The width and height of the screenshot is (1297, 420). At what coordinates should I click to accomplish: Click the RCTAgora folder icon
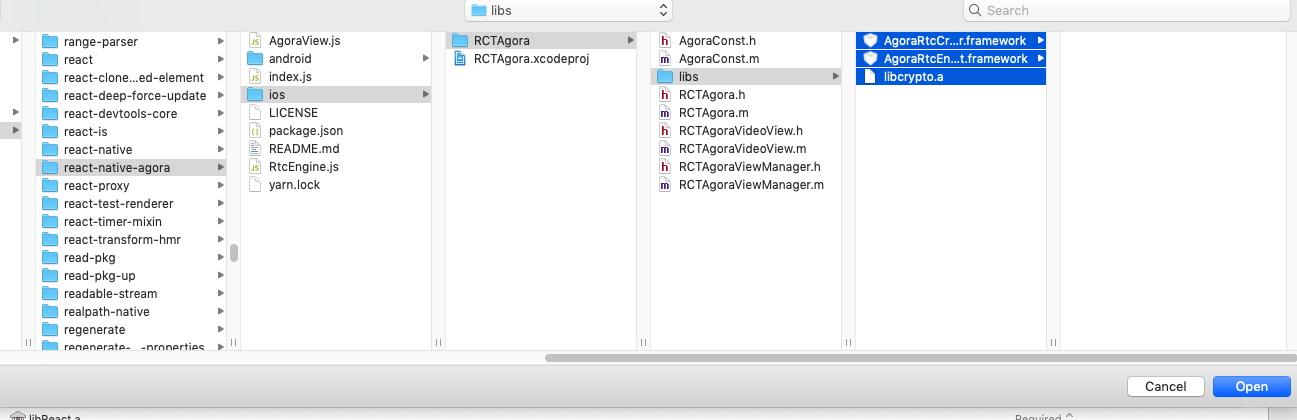tap(460, 41)
